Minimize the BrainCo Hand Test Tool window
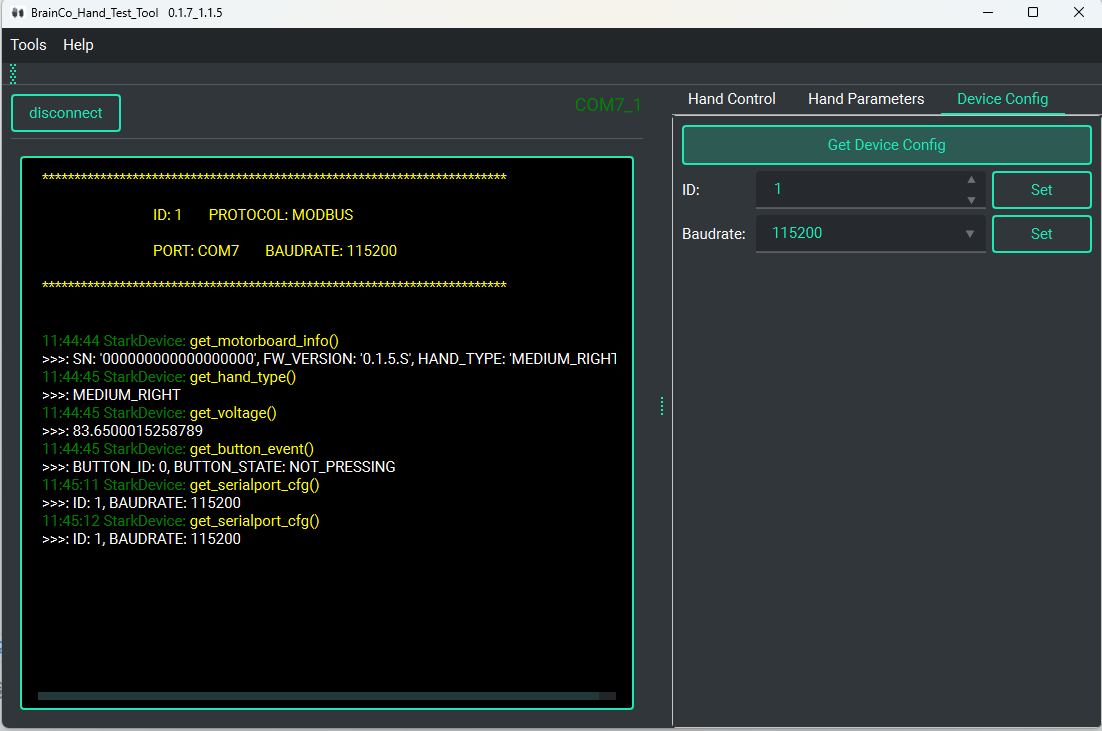The image size is (1102, 731). (988, 13)
